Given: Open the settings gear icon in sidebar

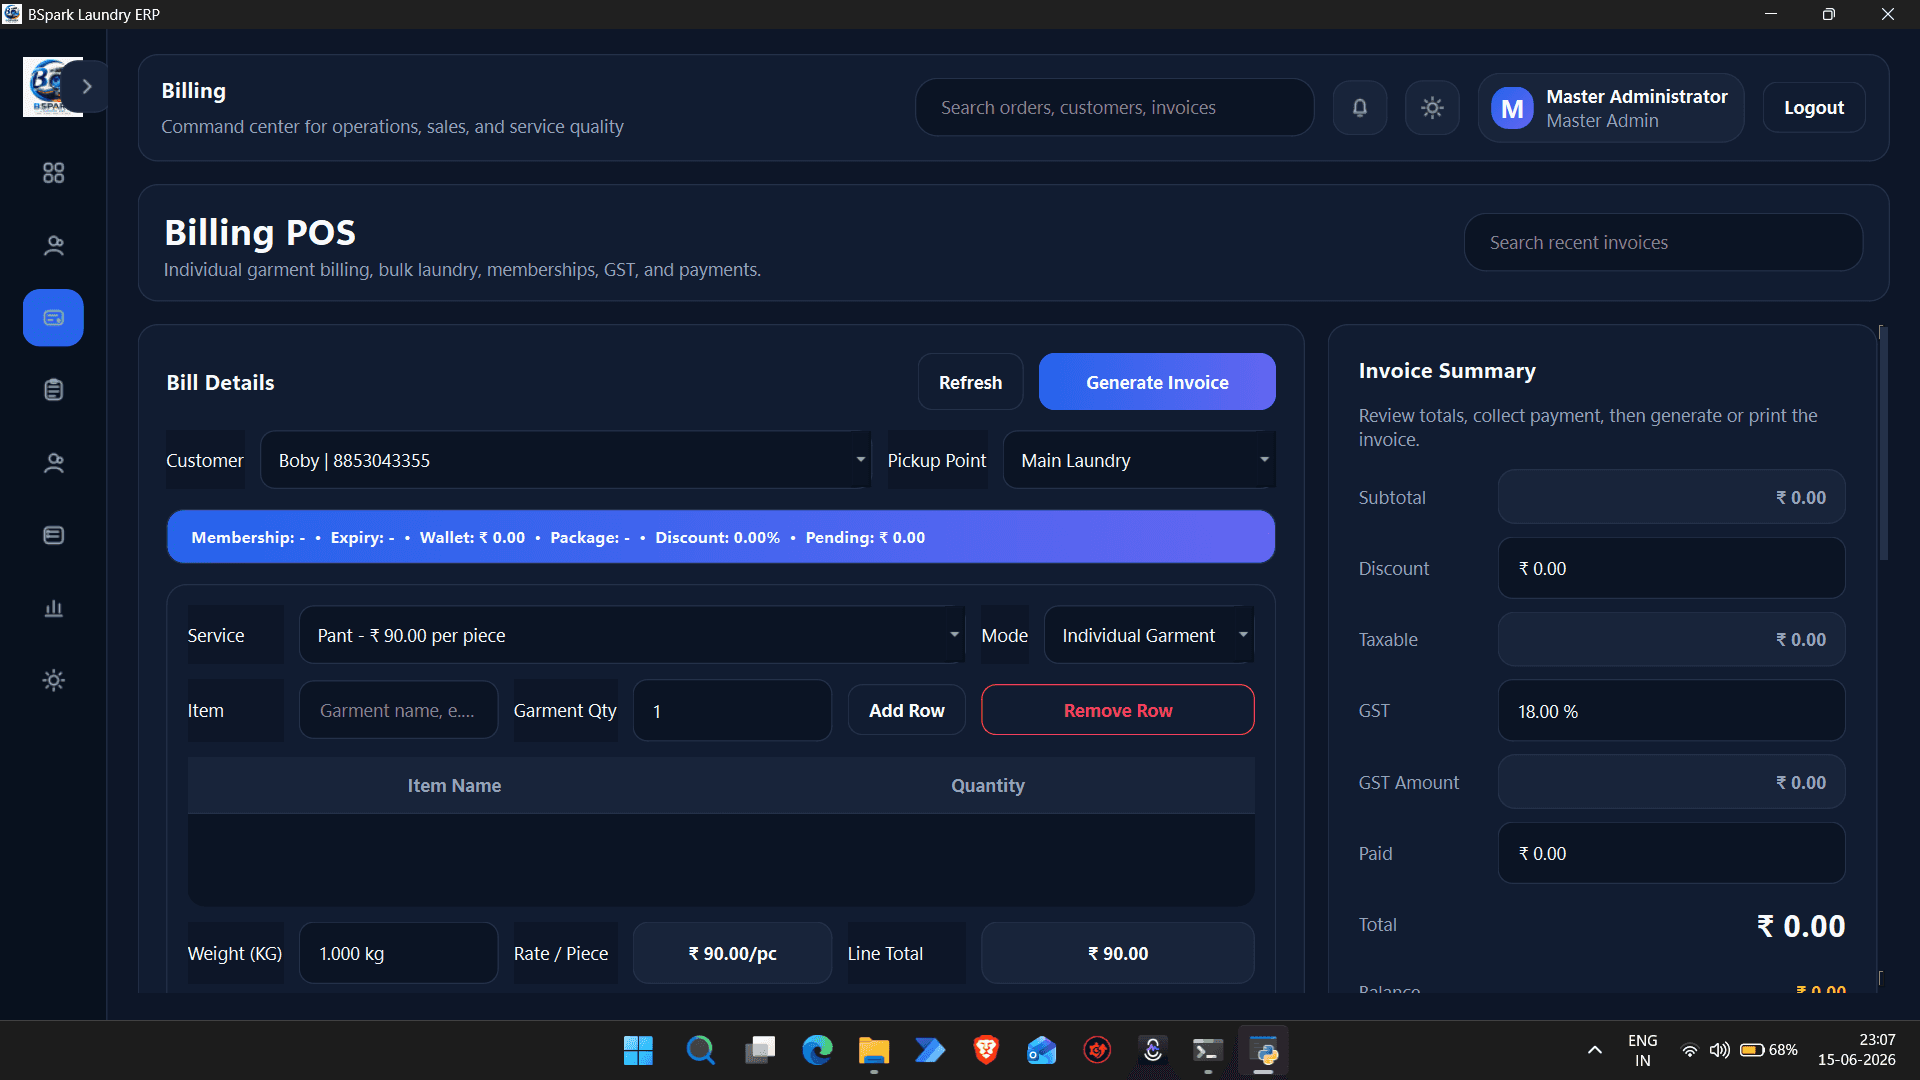Looking at the screenshot, I should coord(53,680).
